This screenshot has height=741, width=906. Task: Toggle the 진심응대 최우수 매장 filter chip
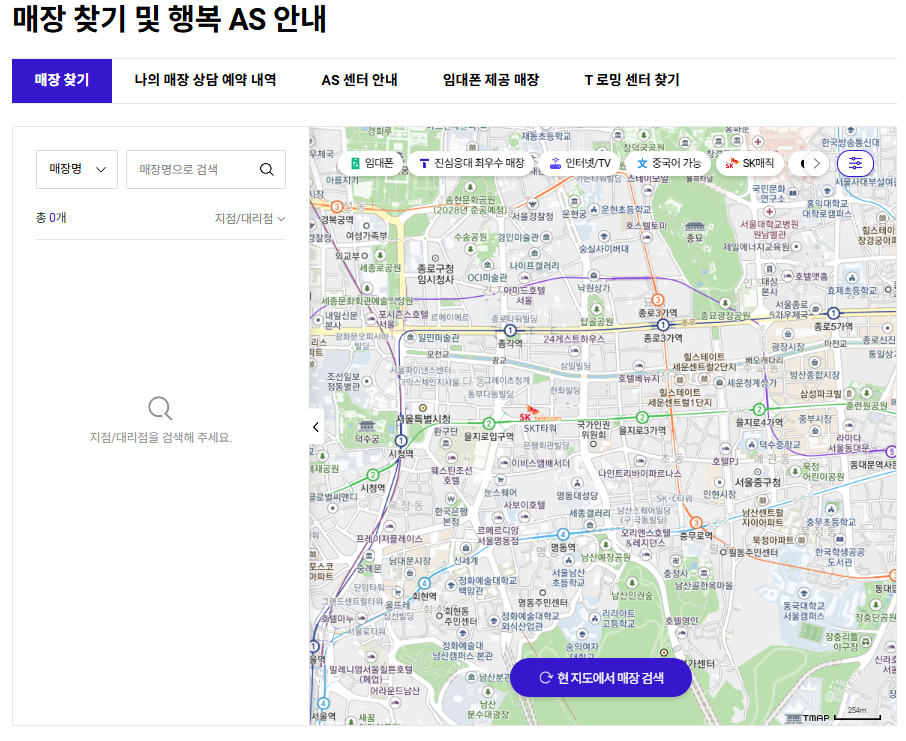[473, 164]
